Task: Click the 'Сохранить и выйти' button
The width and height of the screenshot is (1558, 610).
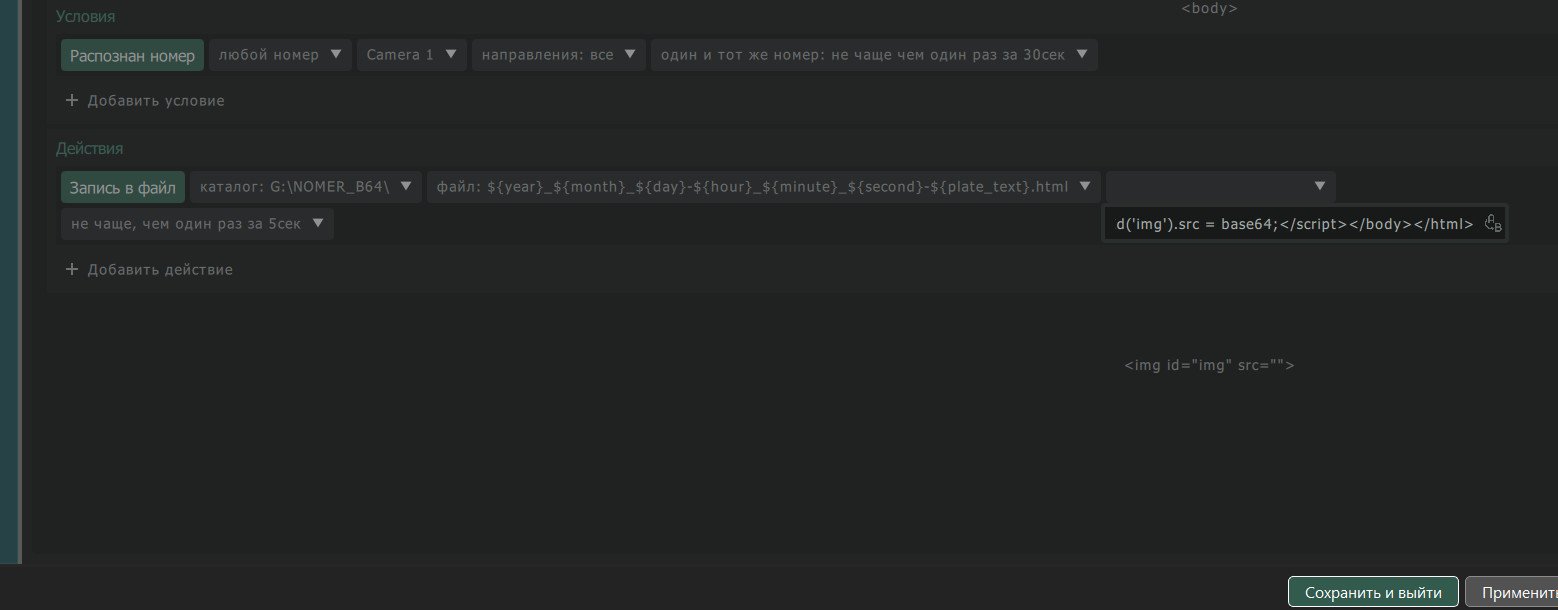Action: tap(1373, 592)
